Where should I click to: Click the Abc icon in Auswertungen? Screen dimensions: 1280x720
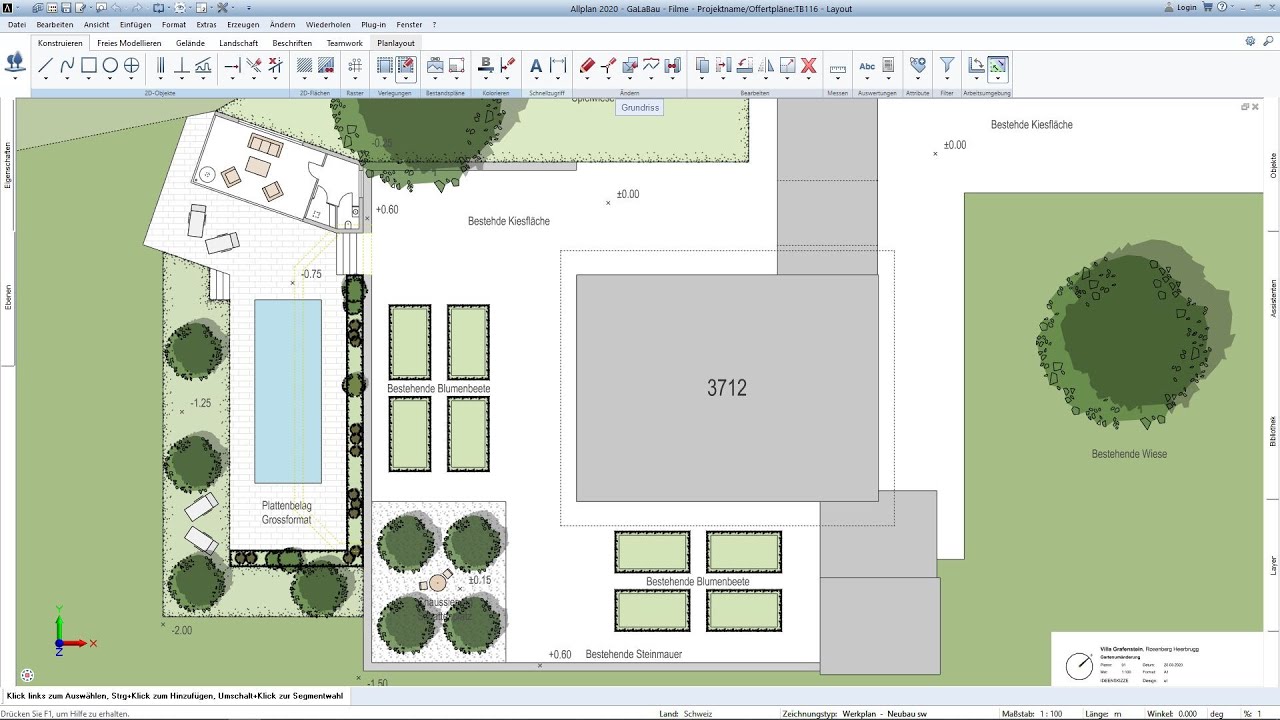click(867, 66)
